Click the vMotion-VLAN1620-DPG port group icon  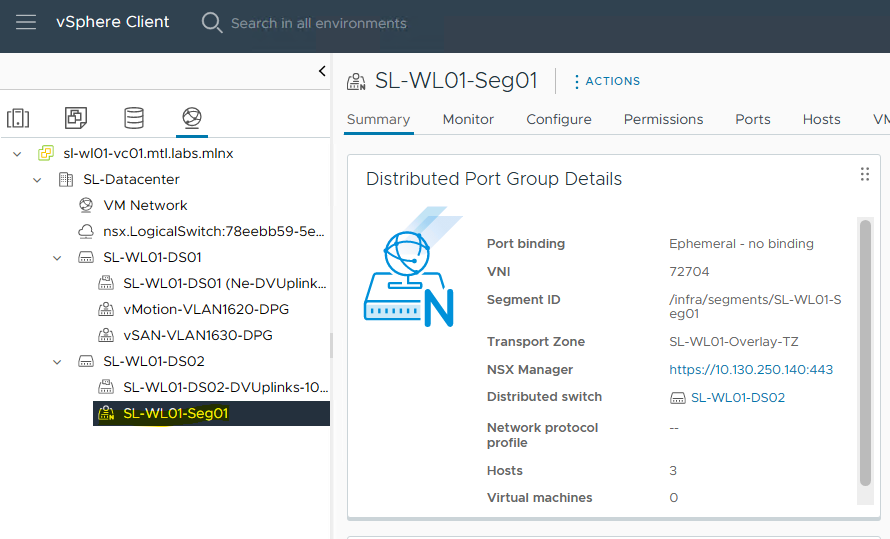pyautogui.click(x=106, y=309)
